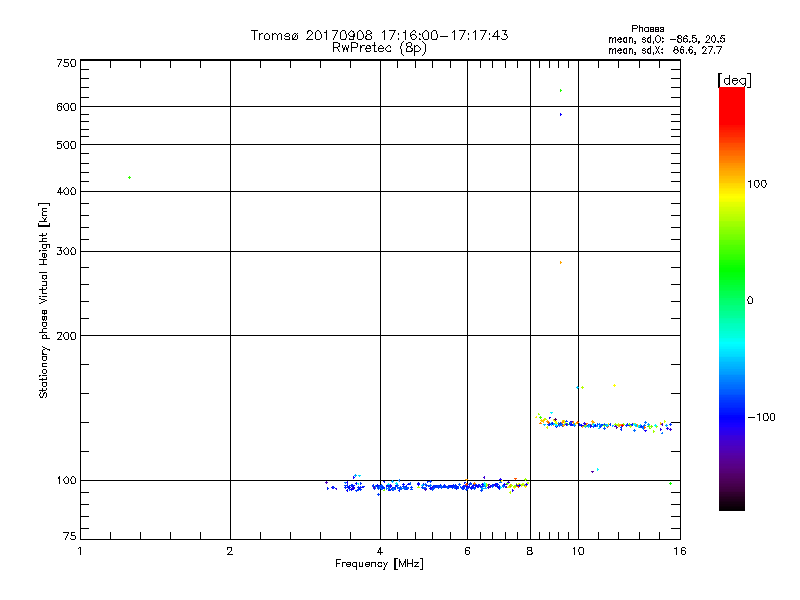Click the y-axis tick label '200'
Screen dimensions: 800x600
(66, 336)
